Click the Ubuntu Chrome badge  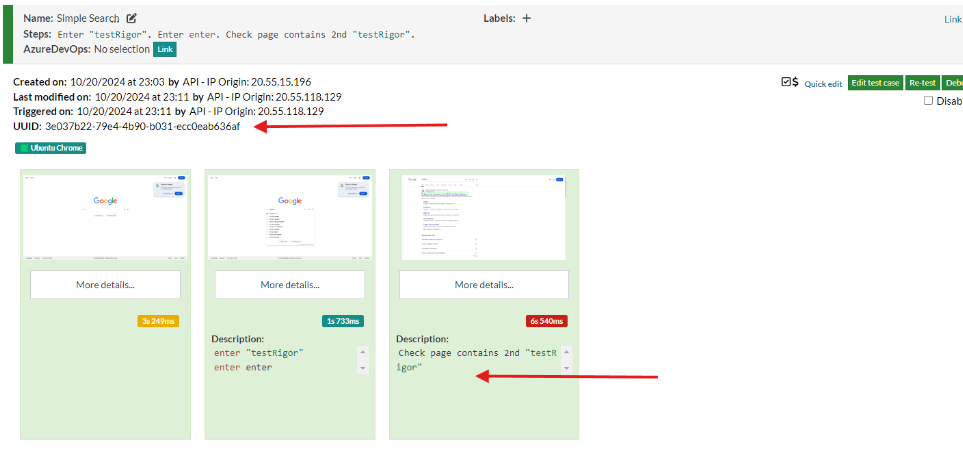(50, 148)
